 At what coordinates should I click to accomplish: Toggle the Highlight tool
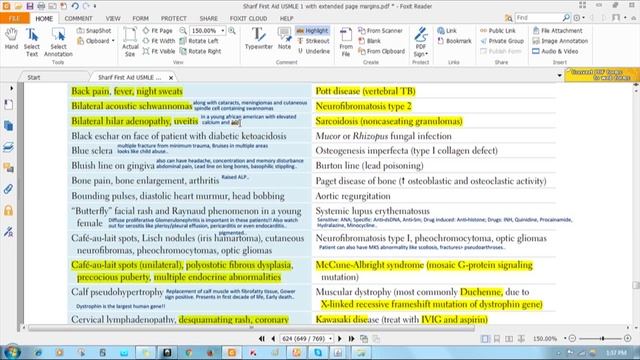pos(312,31)
